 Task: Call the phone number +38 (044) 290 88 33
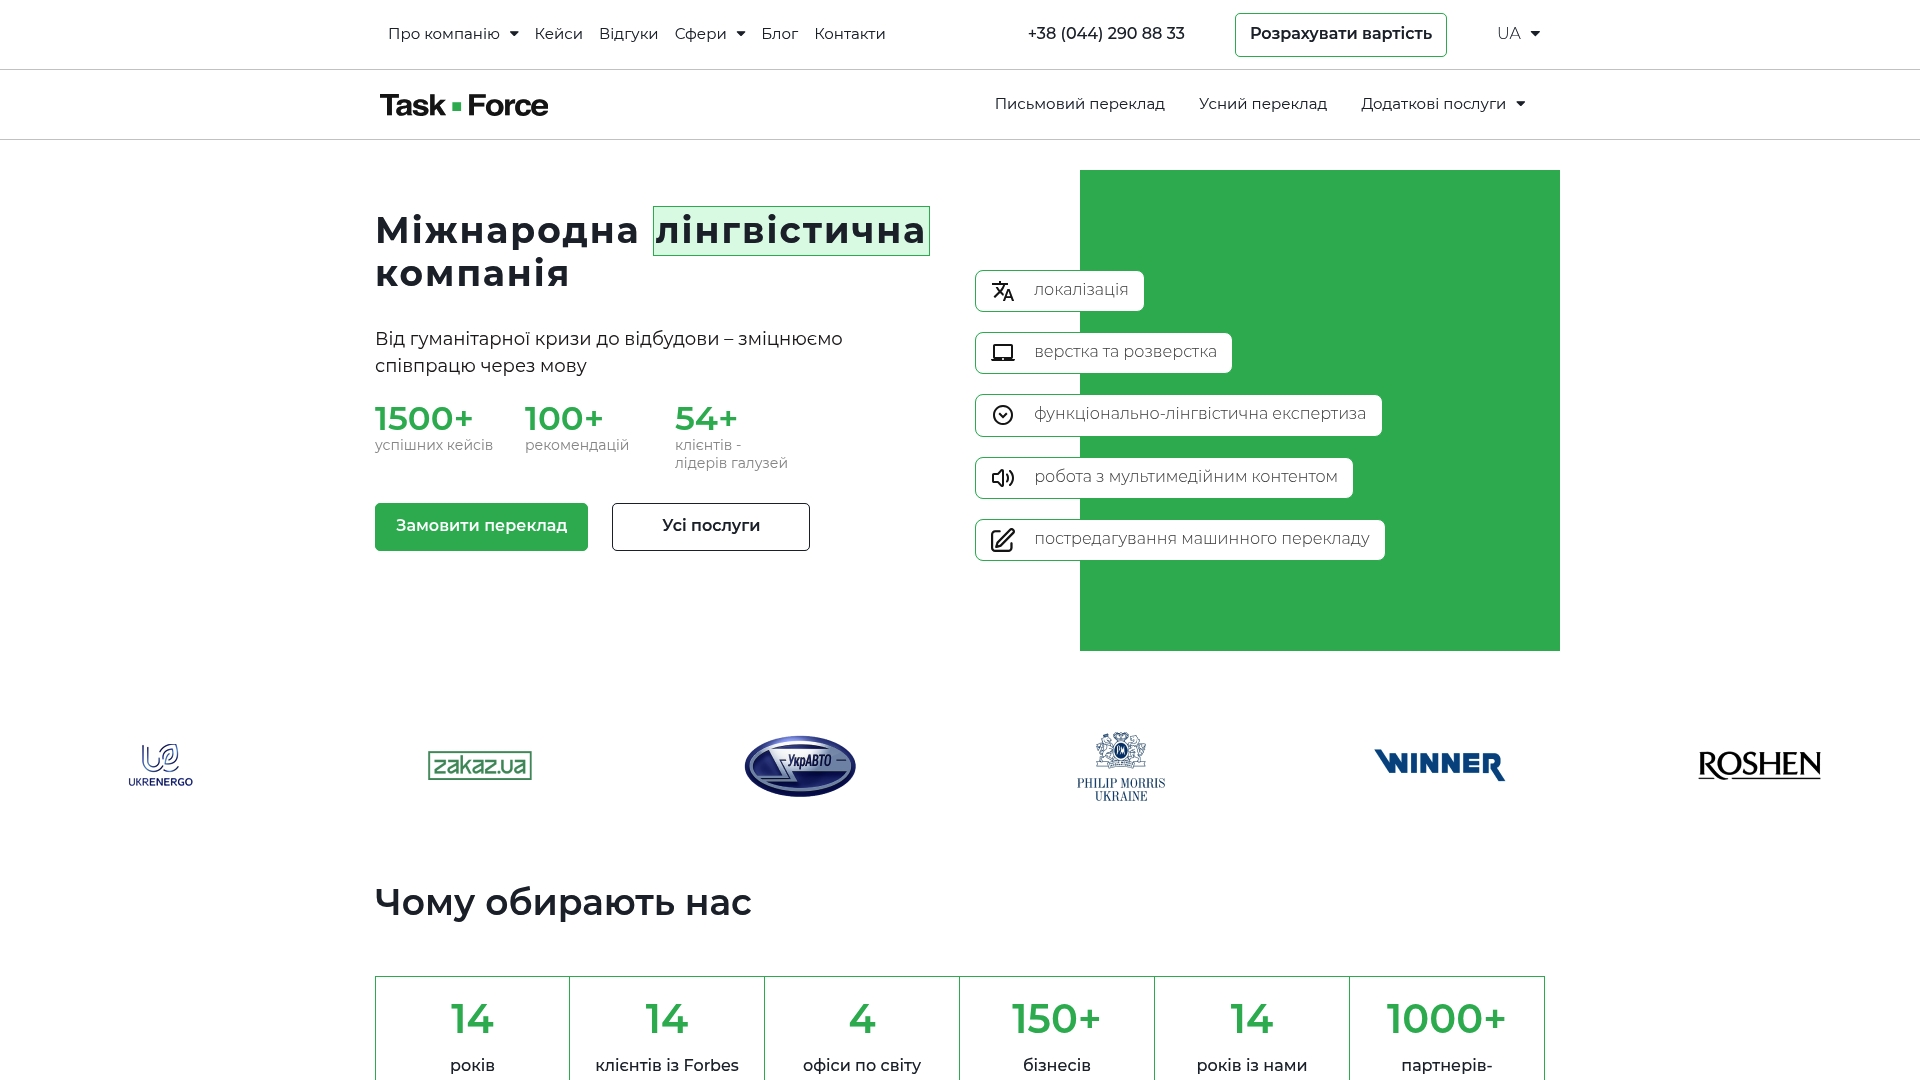tap(1106, 34)
